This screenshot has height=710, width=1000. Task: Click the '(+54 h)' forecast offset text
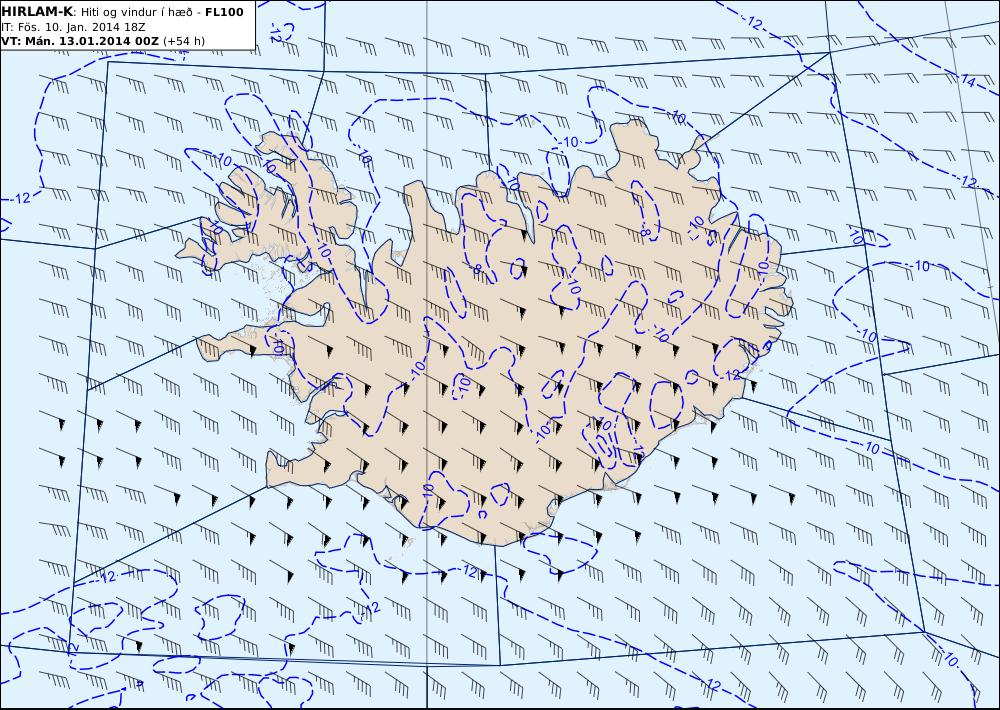point(184,41)
